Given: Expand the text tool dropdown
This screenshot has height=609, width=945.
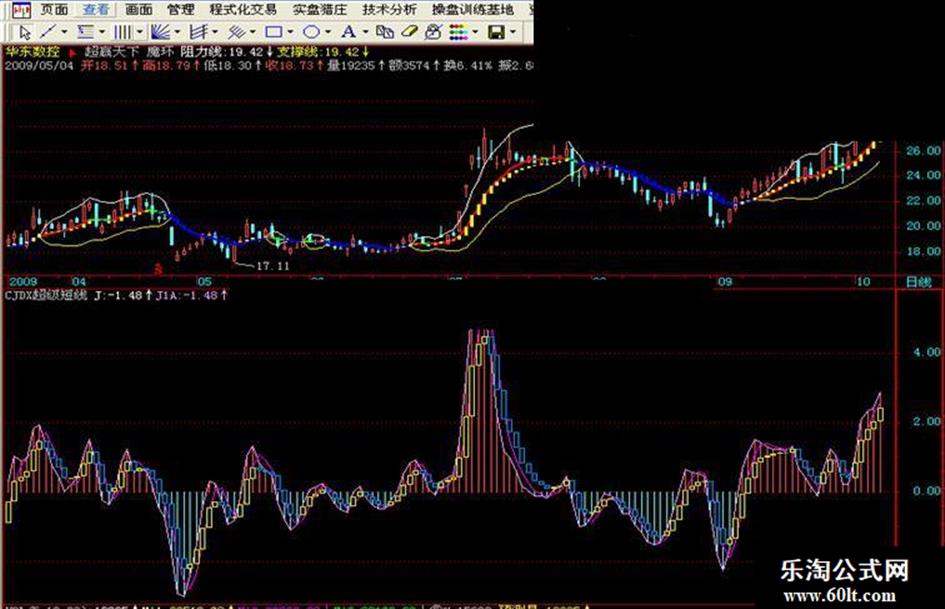Looking at the screenshot, I should (364, 33).
